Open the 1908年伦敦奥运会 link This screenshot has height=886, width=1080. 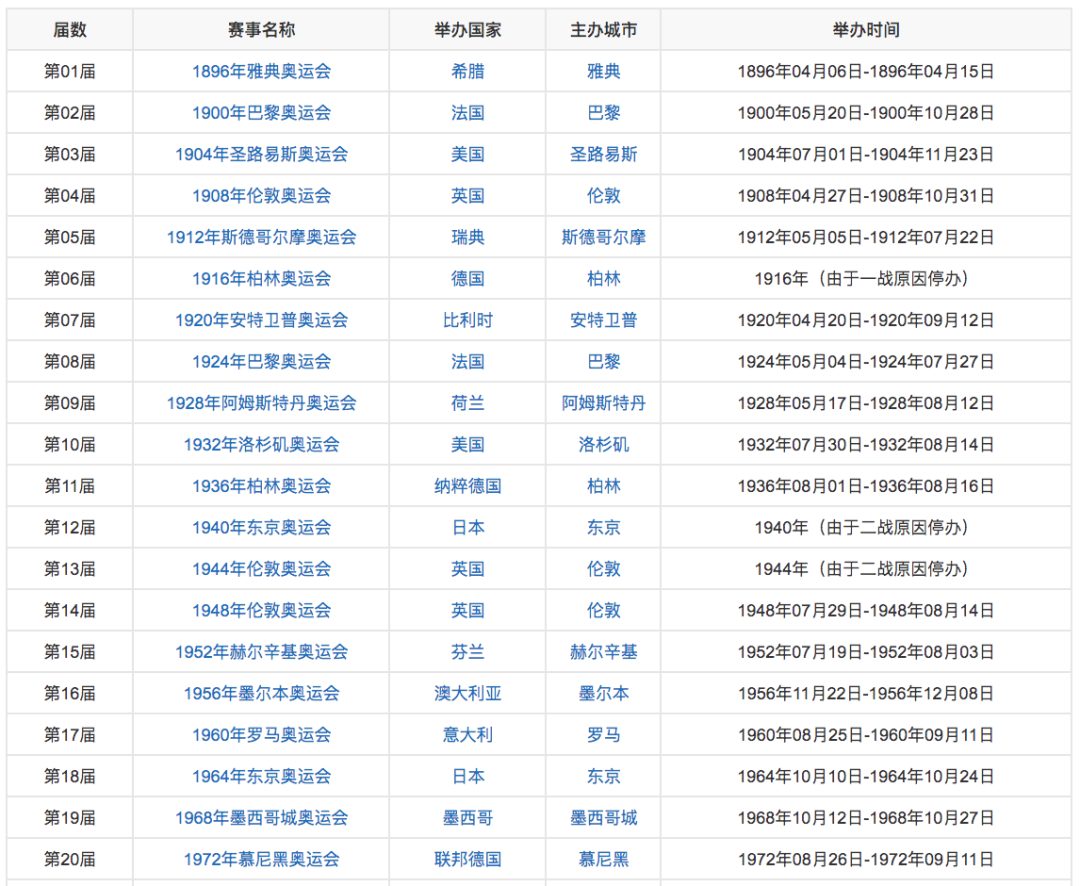[x=261, y=196]
